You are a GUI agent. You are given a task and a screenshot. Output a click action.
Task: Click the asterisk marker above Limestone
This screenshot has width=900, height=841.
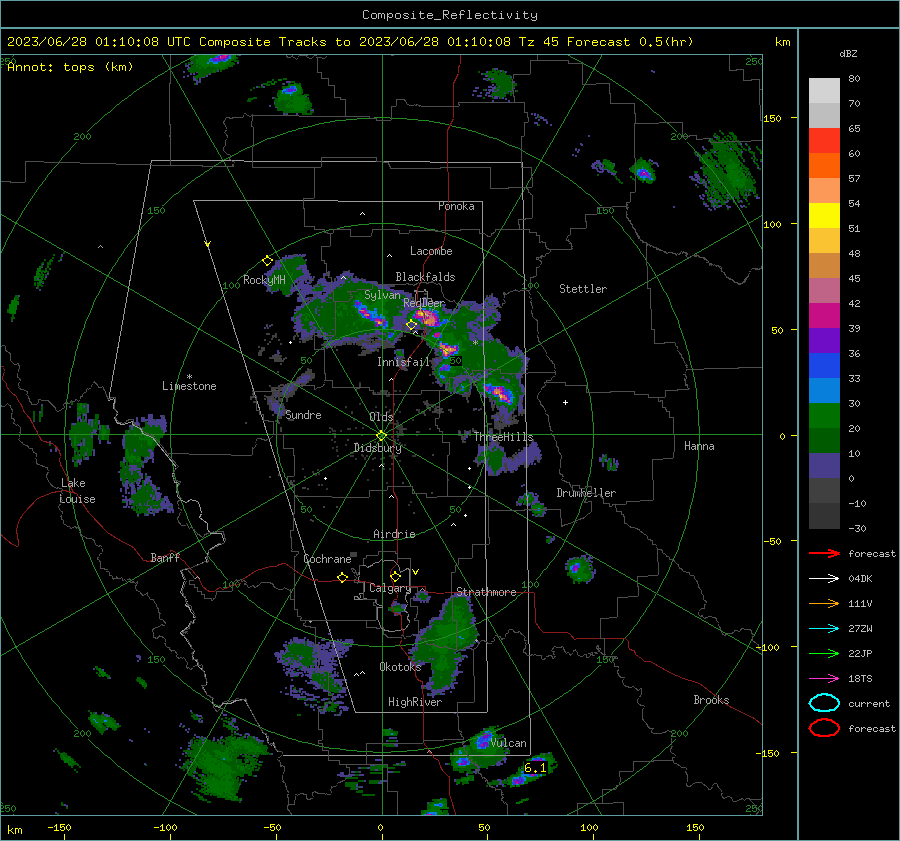189,377
